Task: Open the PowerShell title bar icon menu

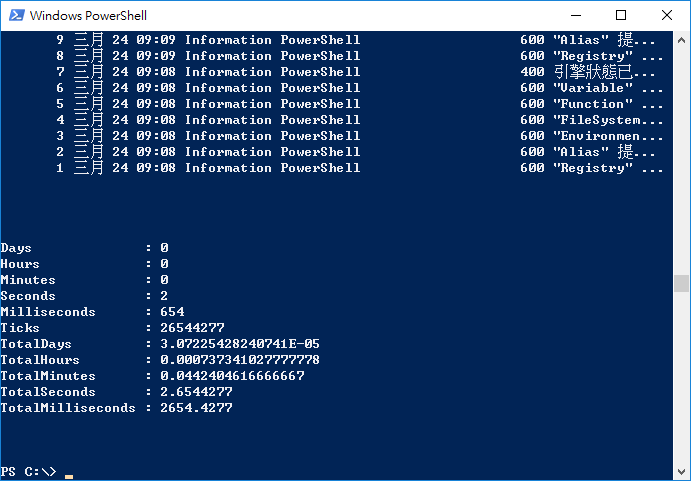Action: point(17,15)
